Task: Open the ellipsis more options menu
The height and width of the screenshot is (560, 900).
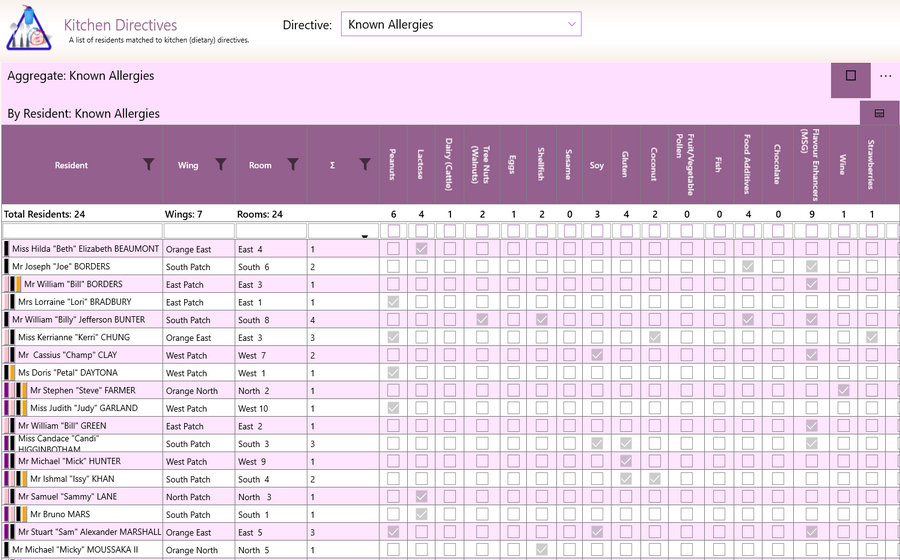Action: (885, 76)
